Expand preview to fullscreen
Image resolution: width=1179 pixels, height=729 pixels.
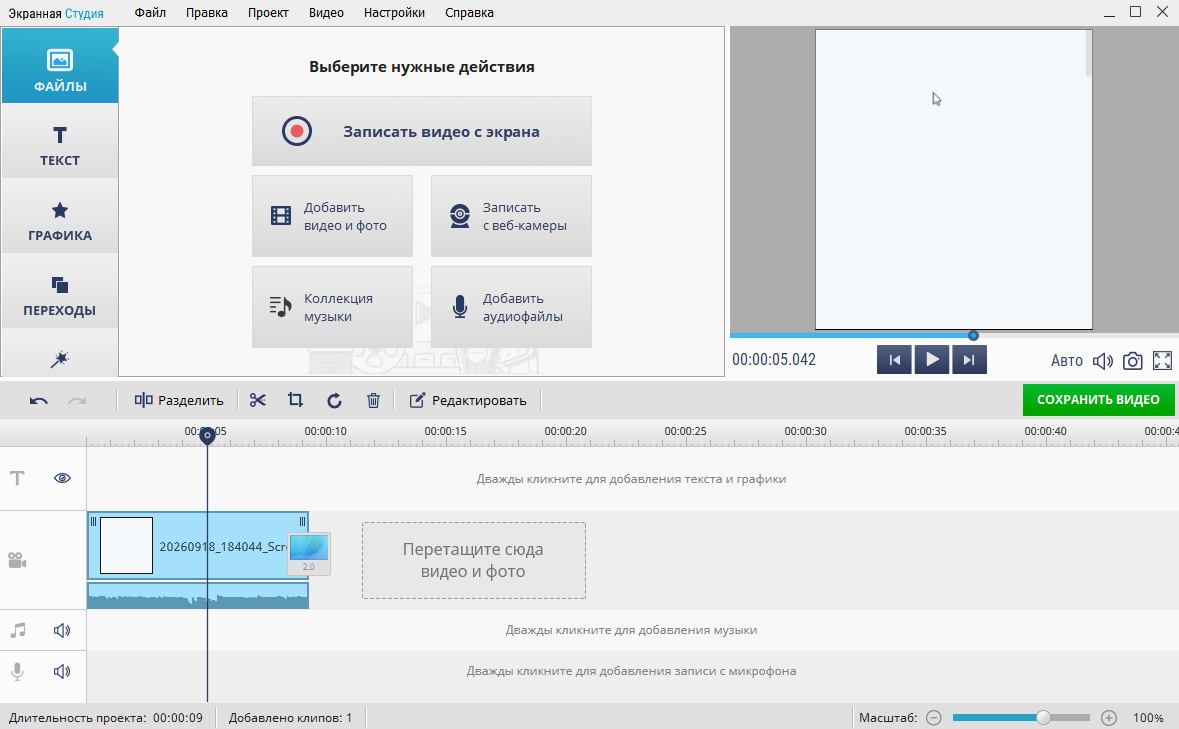pos(1162,361)
